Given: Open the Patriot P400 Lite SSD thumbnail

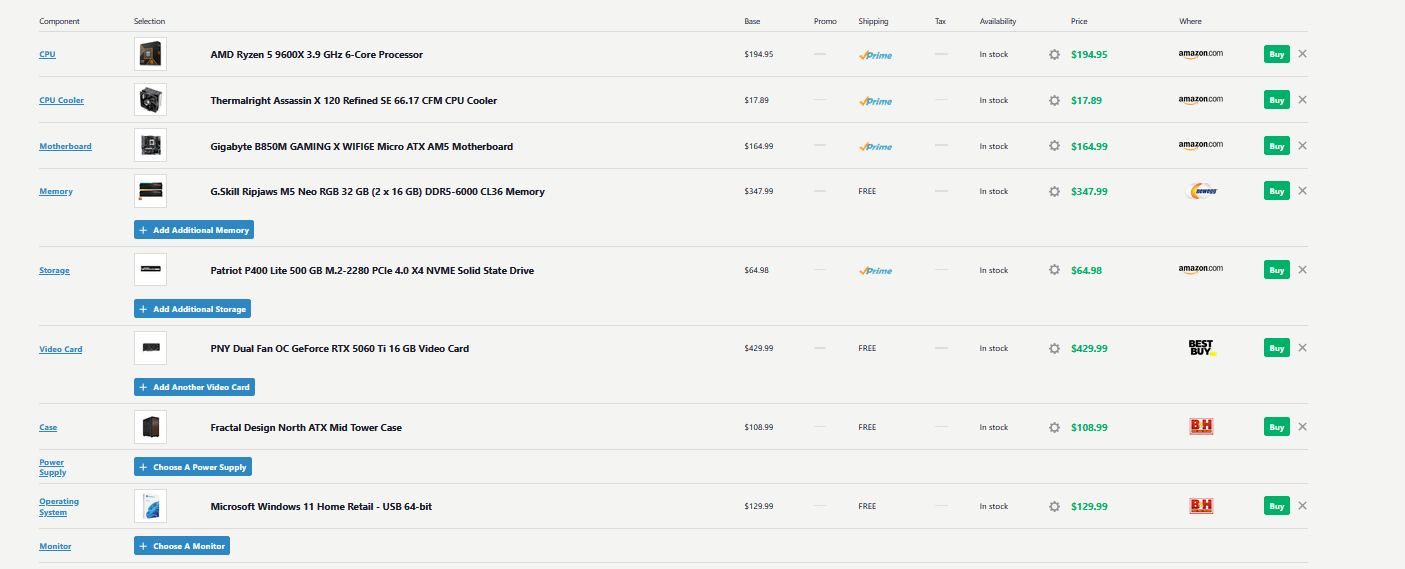Looking at the screenshot, I should [150, 270].
